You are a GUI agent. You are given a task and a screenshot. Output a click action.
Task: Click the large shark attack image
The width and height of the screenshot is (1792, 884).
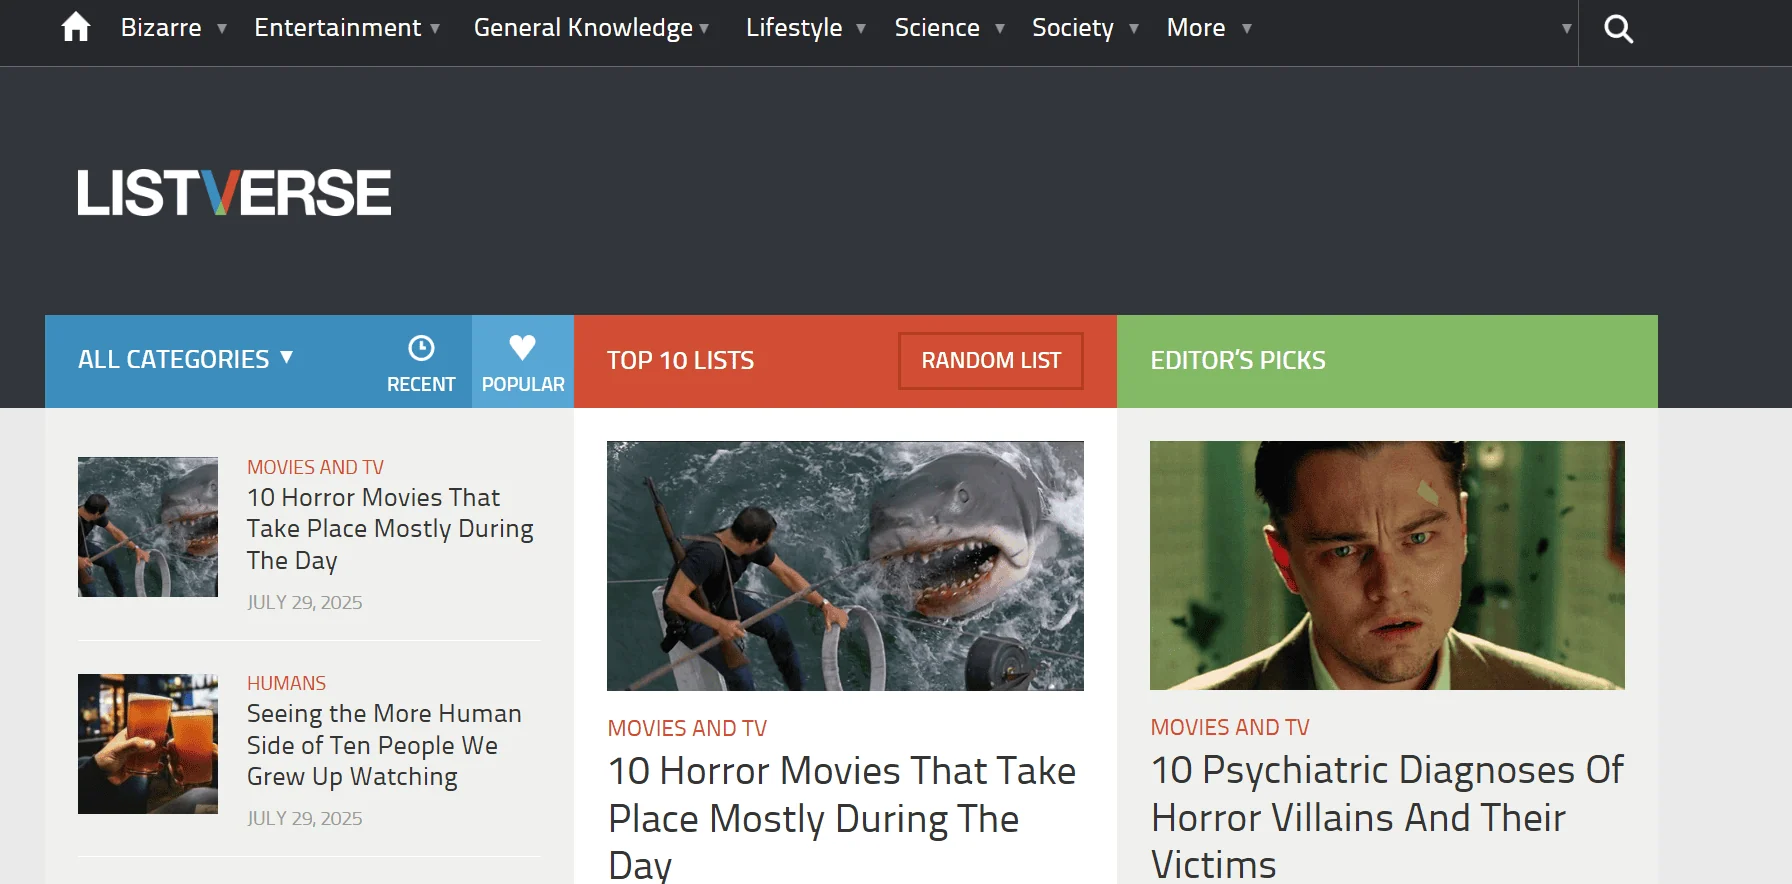pos(845,566)
